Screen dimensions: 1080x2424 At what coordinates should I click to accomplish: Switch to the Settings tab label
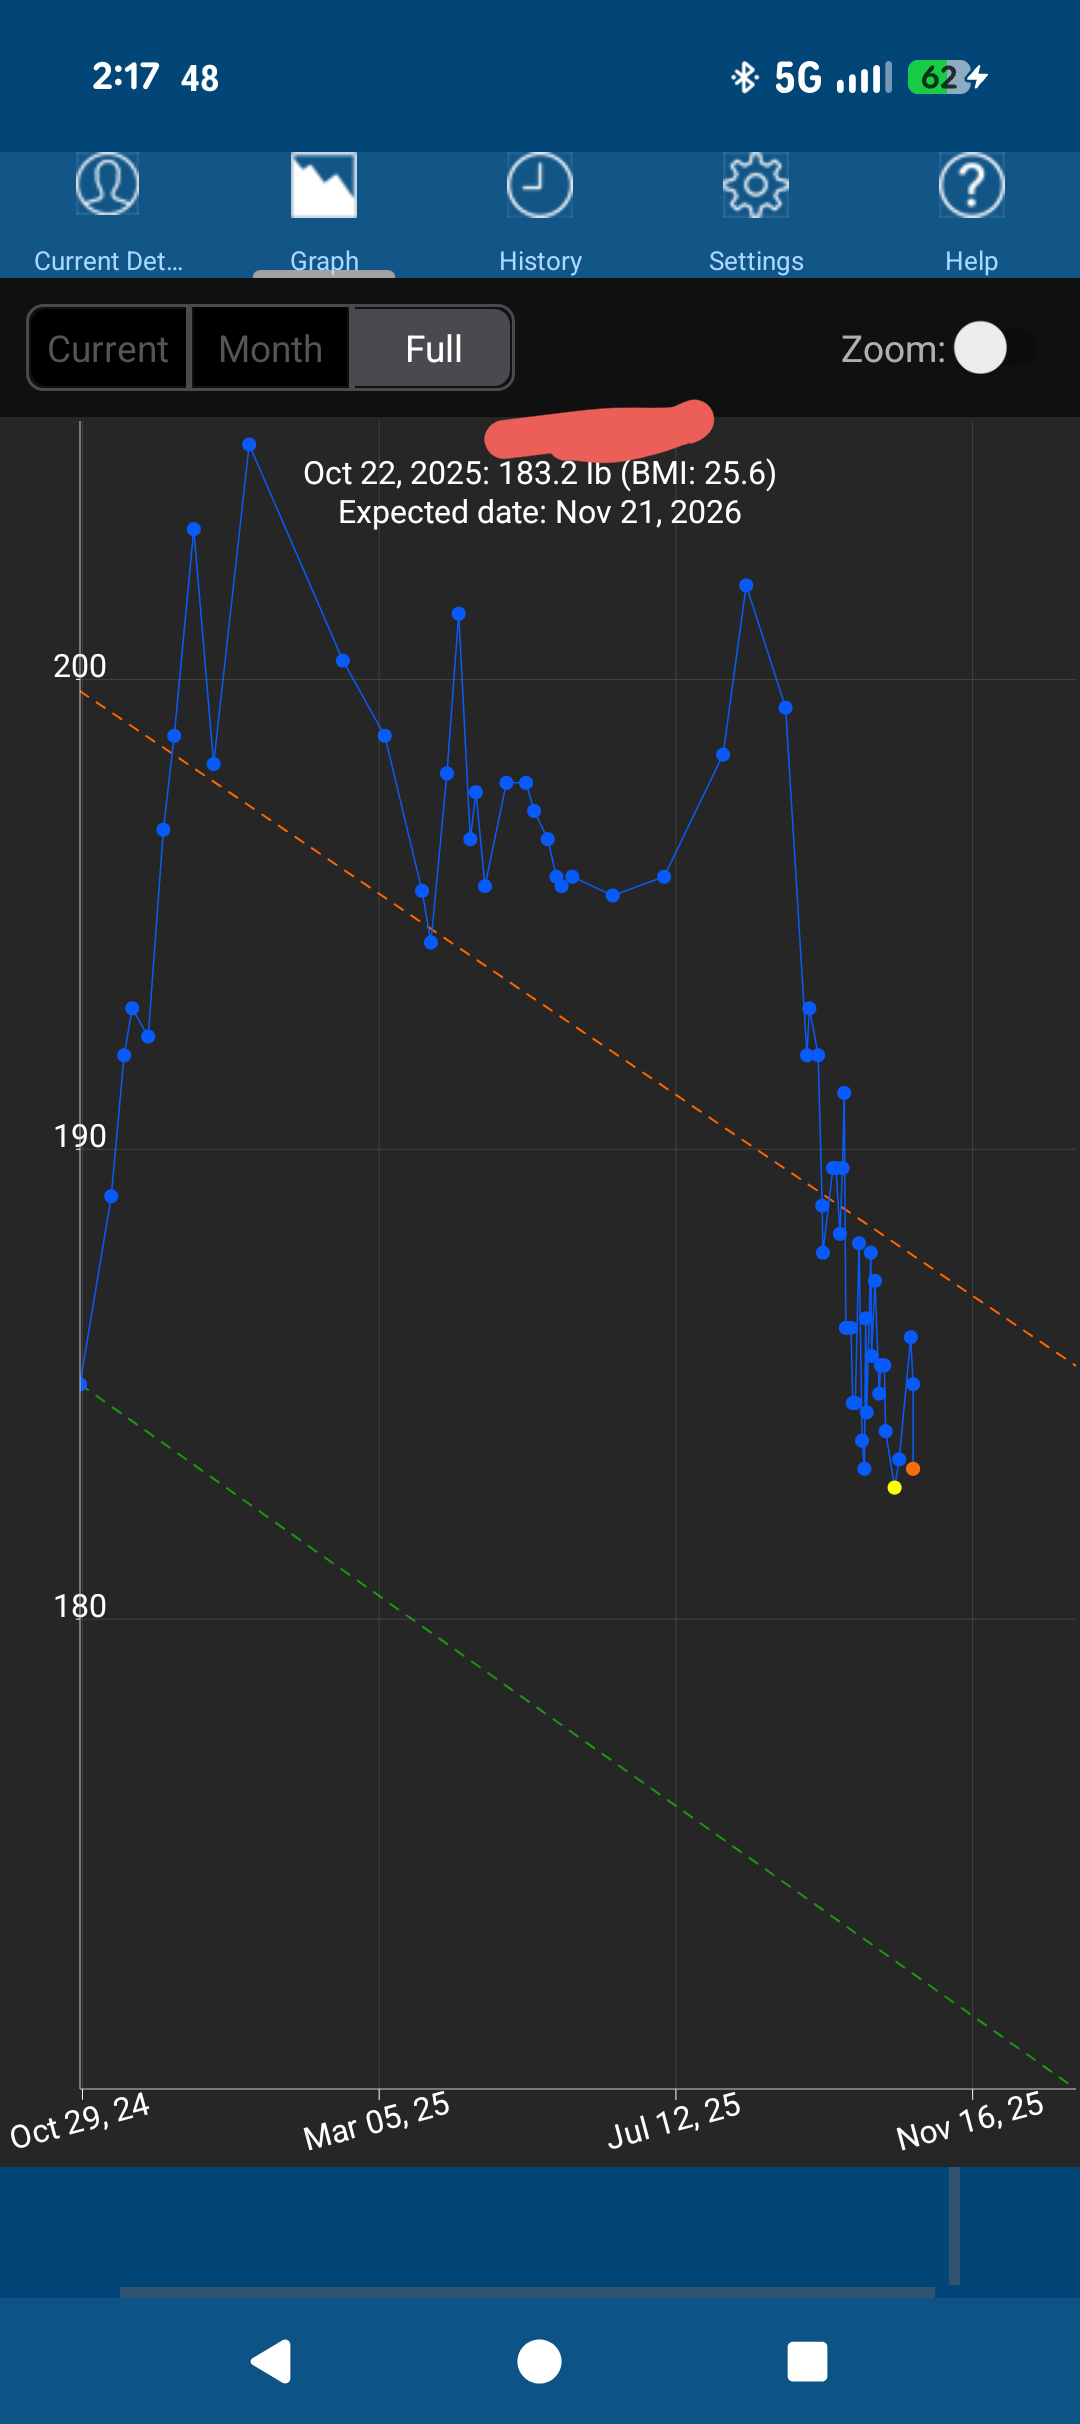[x=756, y=261]
